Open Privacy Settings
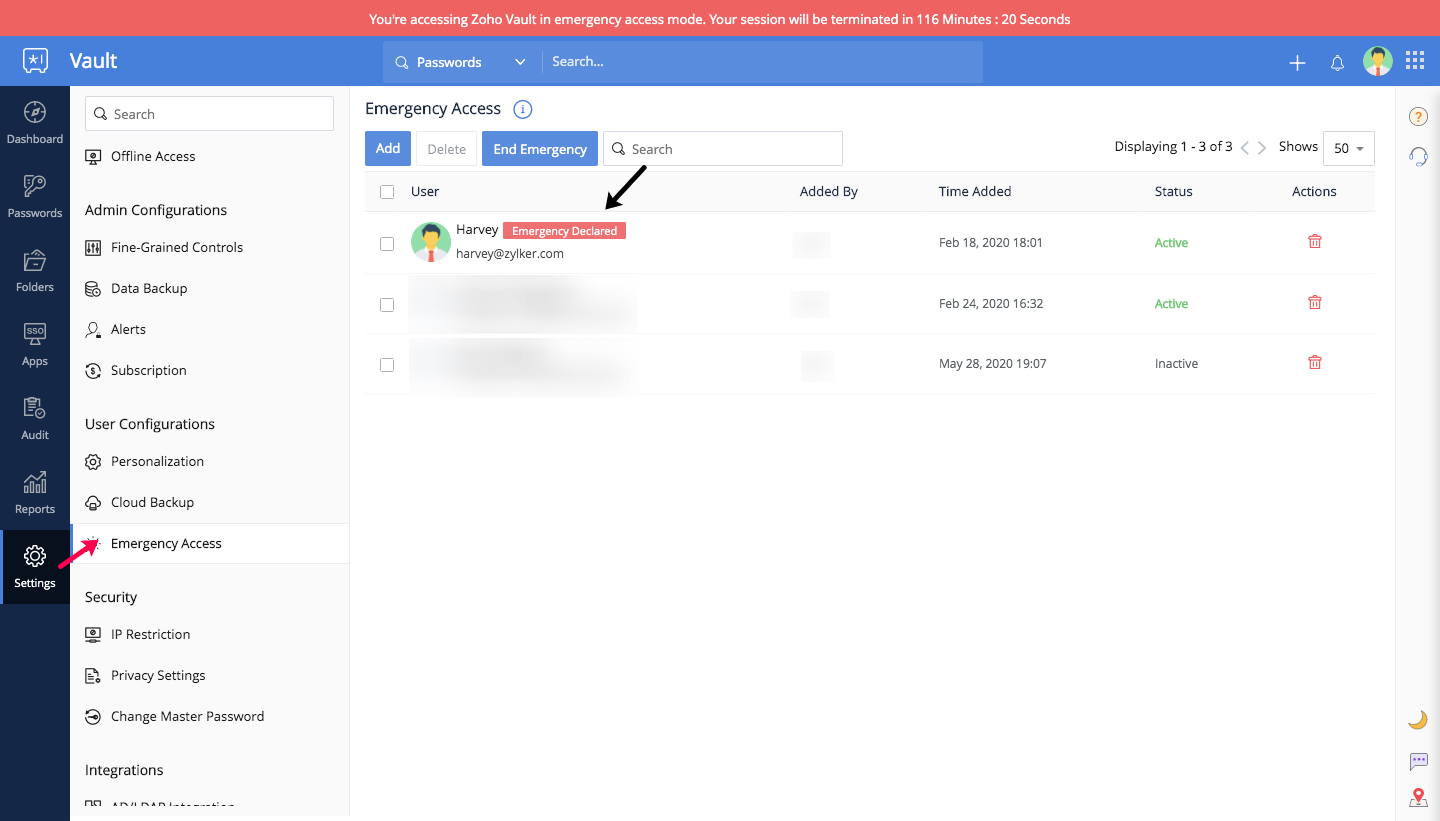Viewport: 1440px width, 821px height. coord(158,675)
